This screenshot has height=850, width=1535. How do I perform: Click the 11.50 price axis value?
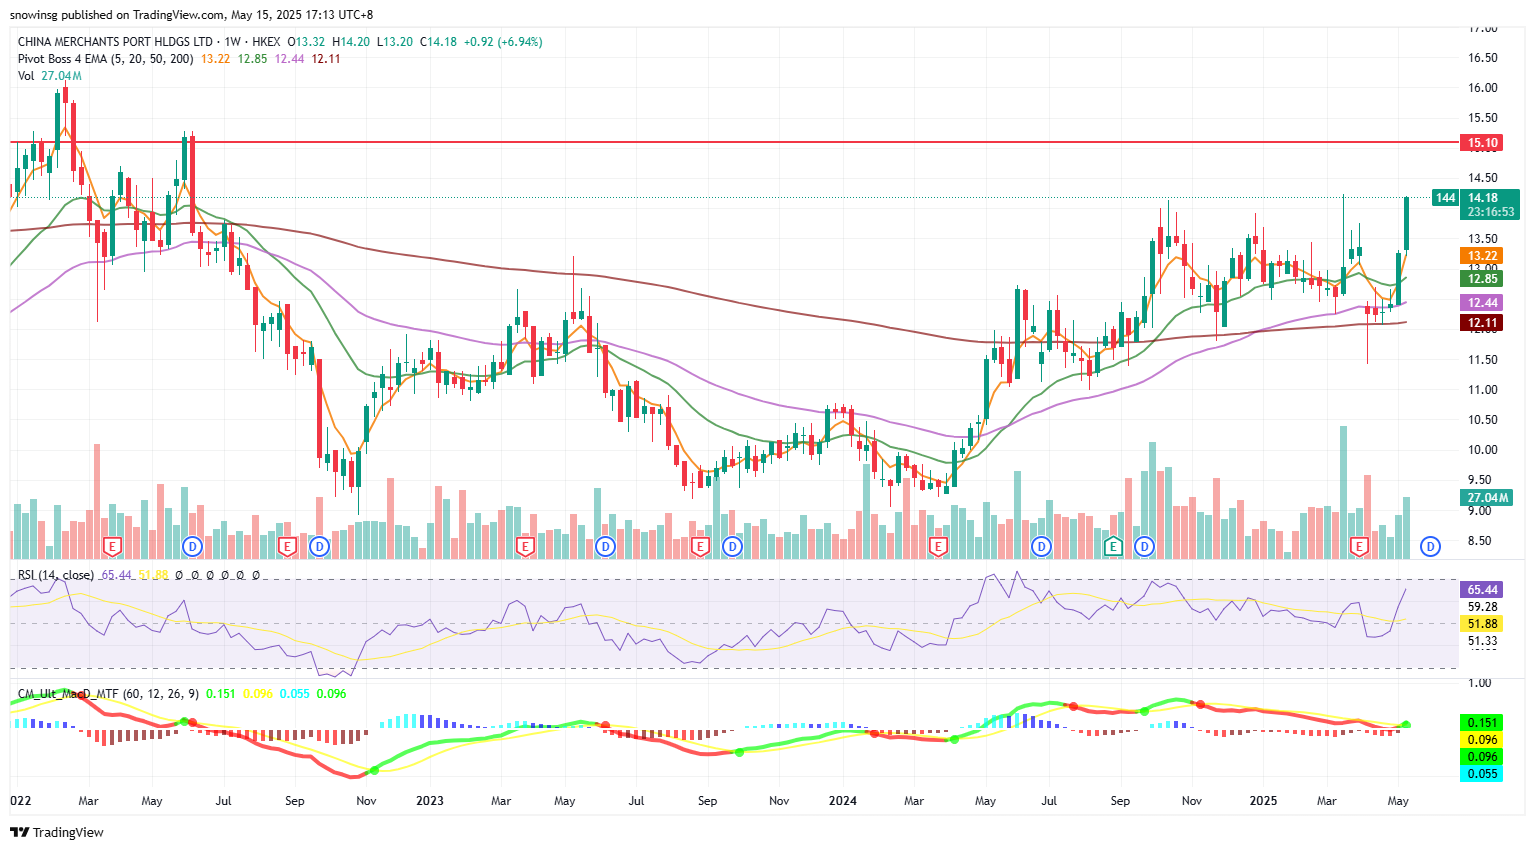[1482, 360]
